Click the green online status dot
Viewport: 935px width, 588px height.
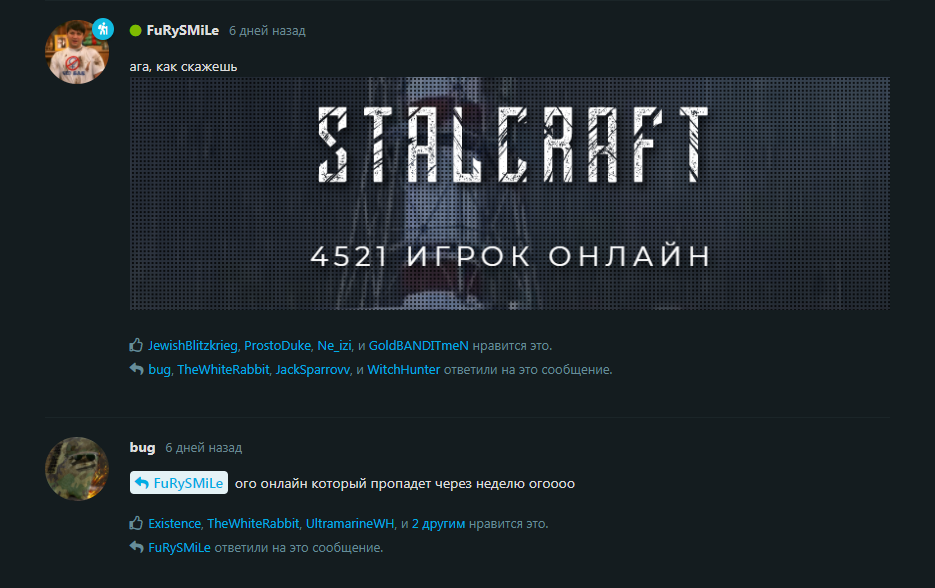(x=135, y=30)
